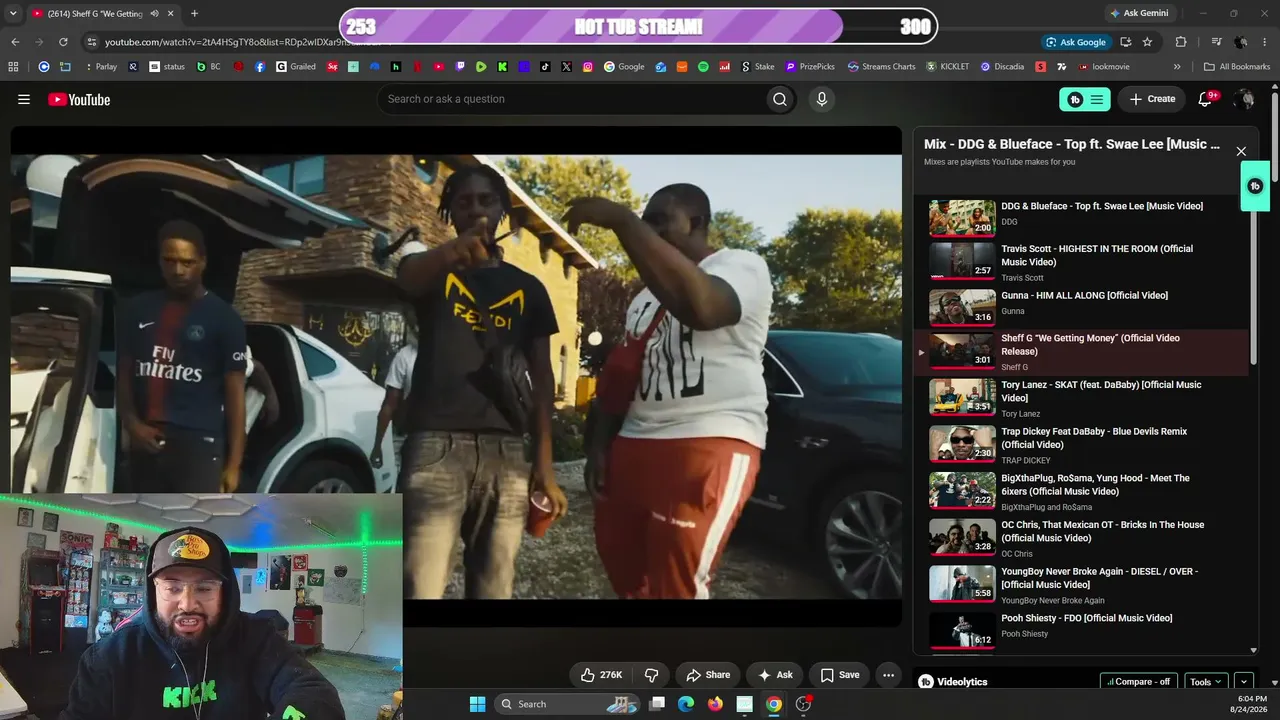Click the YouTube search input field

coord(570,99)
